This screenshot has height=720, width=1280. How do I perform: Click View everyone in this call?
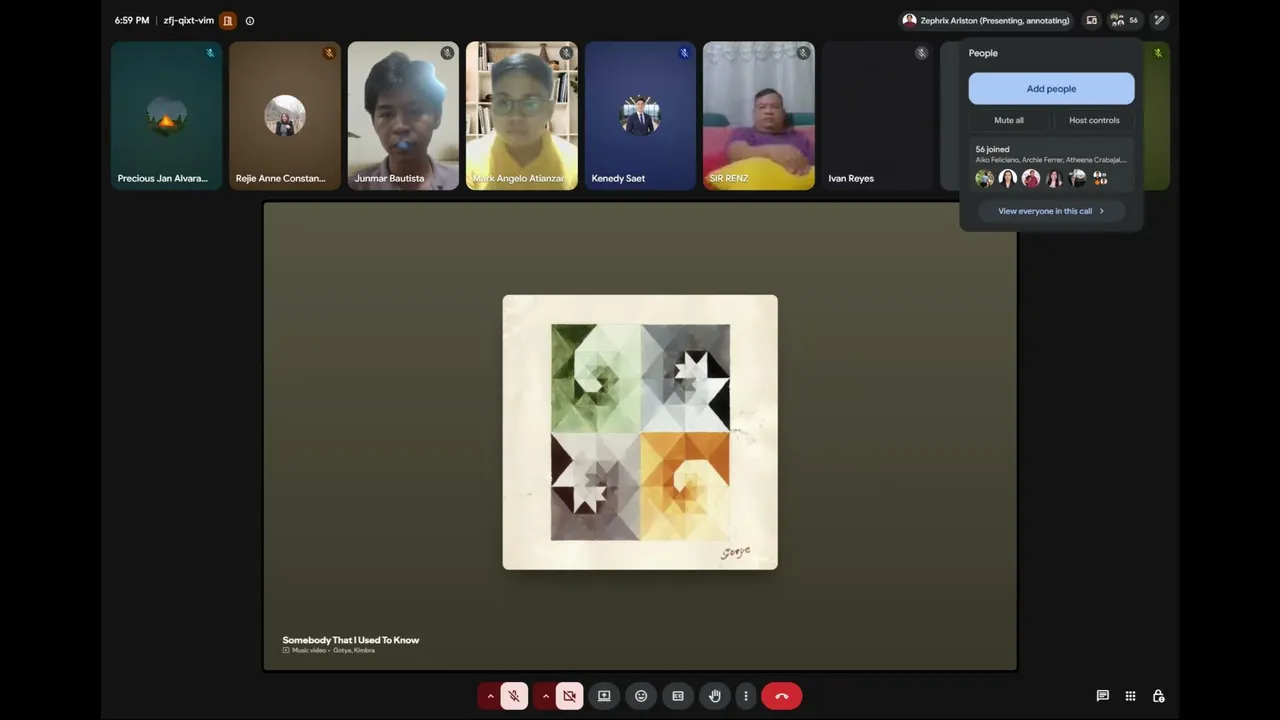click(x=1051, y=211)
